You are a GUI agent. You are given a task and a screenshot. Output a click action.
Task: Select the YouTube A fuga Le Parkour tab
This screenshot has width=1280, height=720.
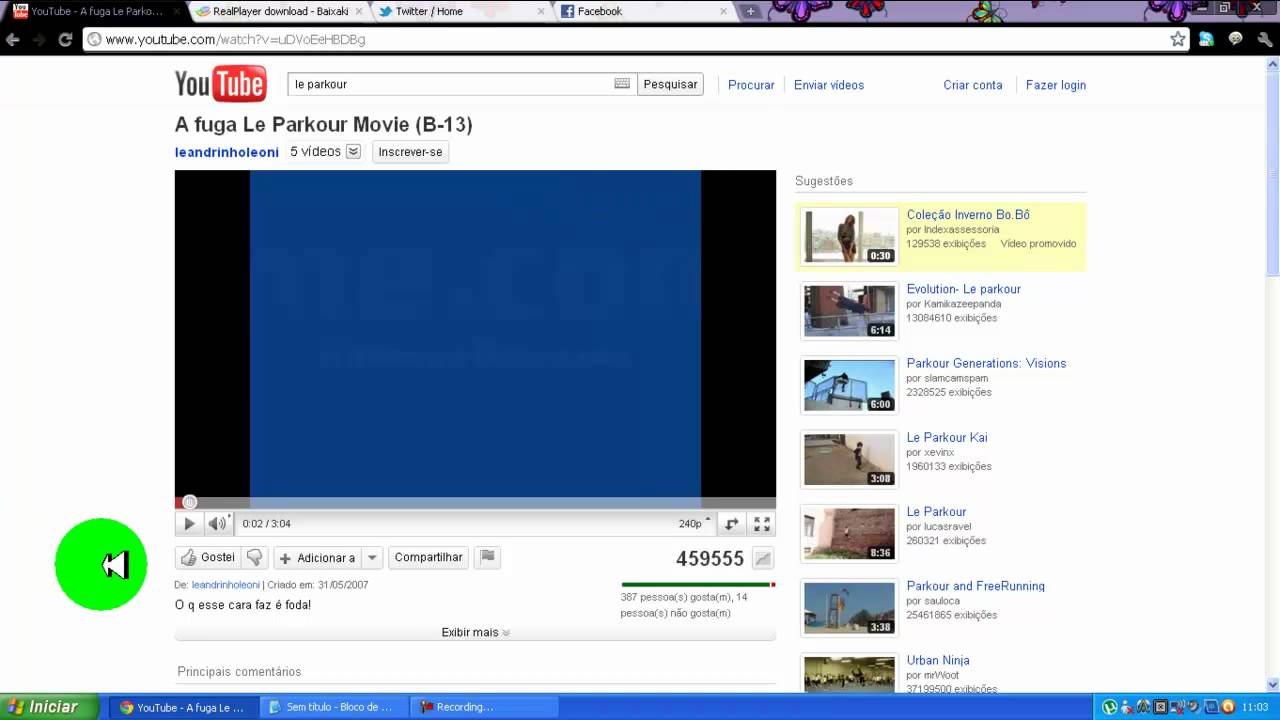(95, 11)
